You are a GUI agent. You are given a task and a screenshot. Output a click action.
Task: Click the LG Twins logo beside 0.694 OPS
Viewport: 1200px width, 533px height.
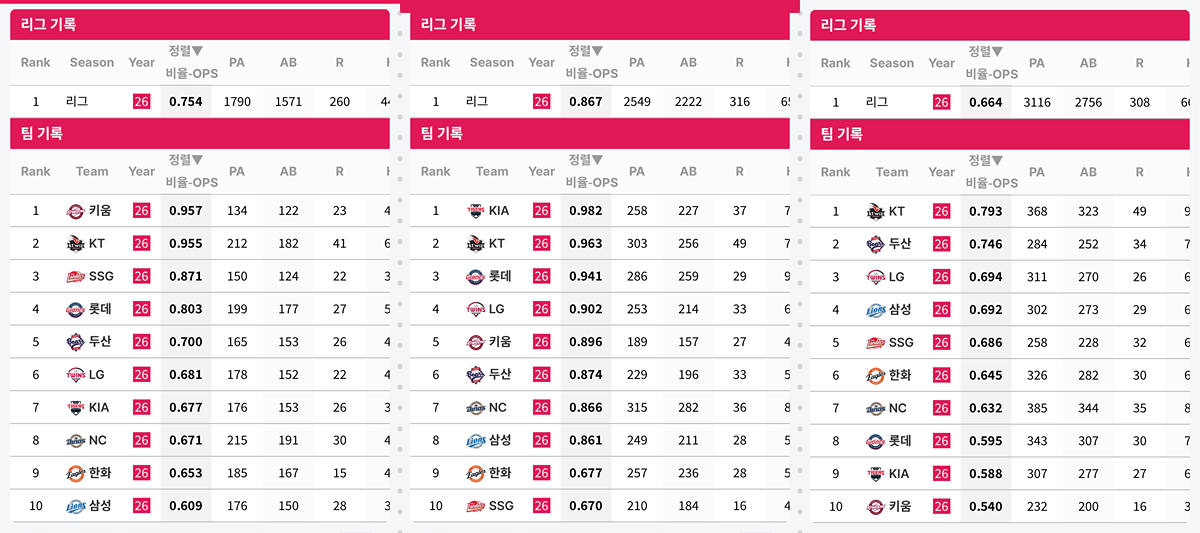coord(876,277)
